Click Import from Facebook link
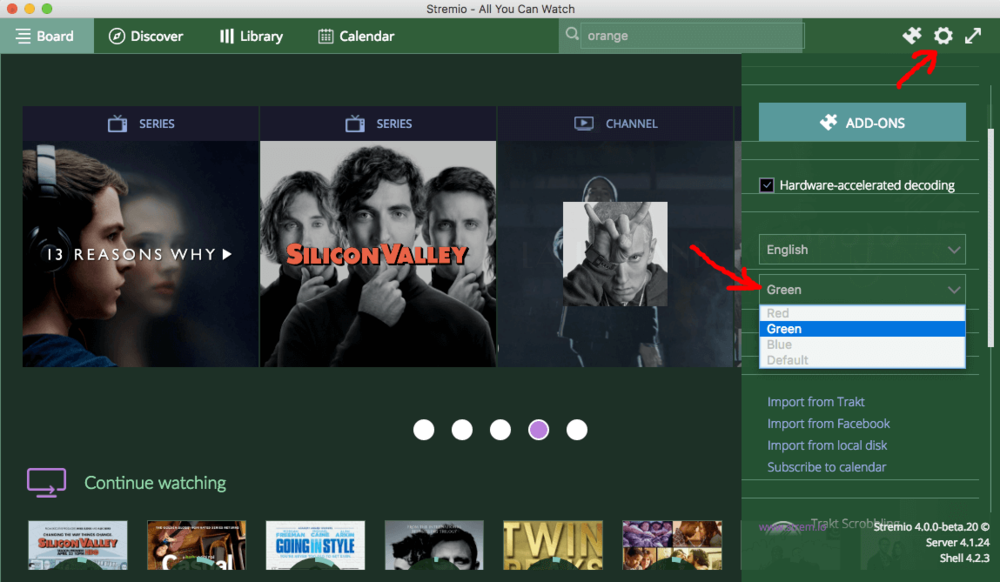The image size is (1000, 582). tap(828, 423)
